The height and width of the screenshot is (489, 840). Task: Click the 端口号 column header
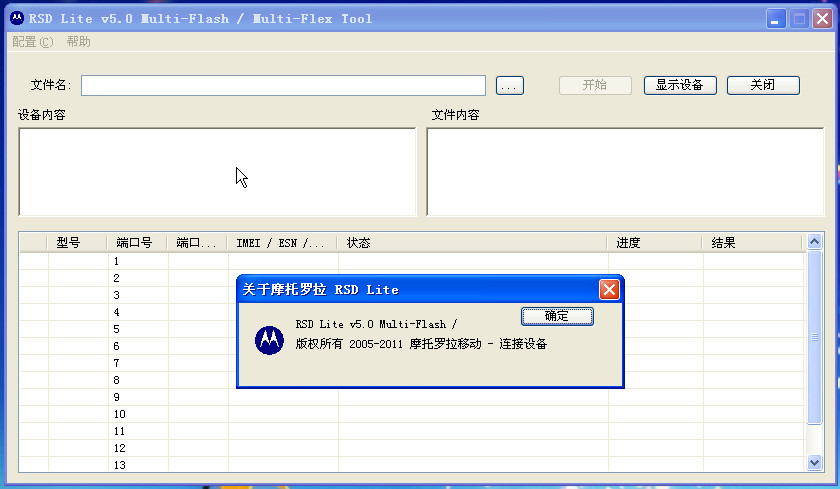point(137,243)
